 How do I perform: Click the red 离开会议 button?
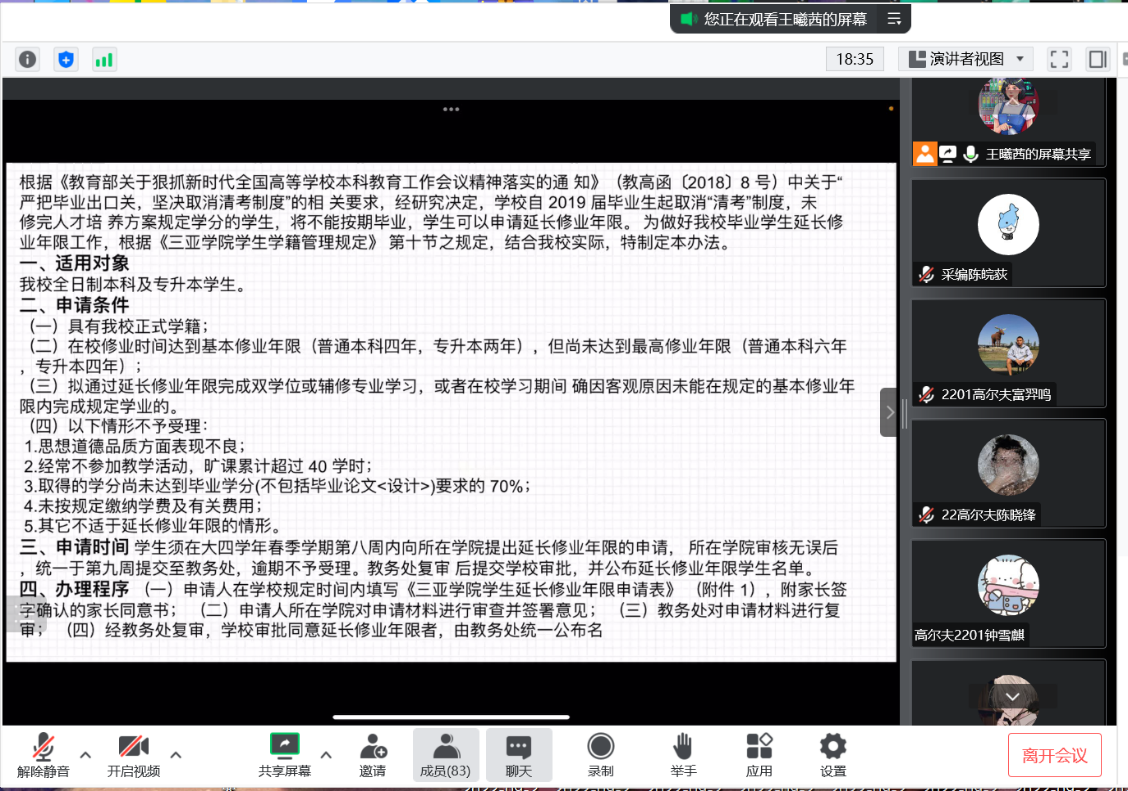point(1054,755)
